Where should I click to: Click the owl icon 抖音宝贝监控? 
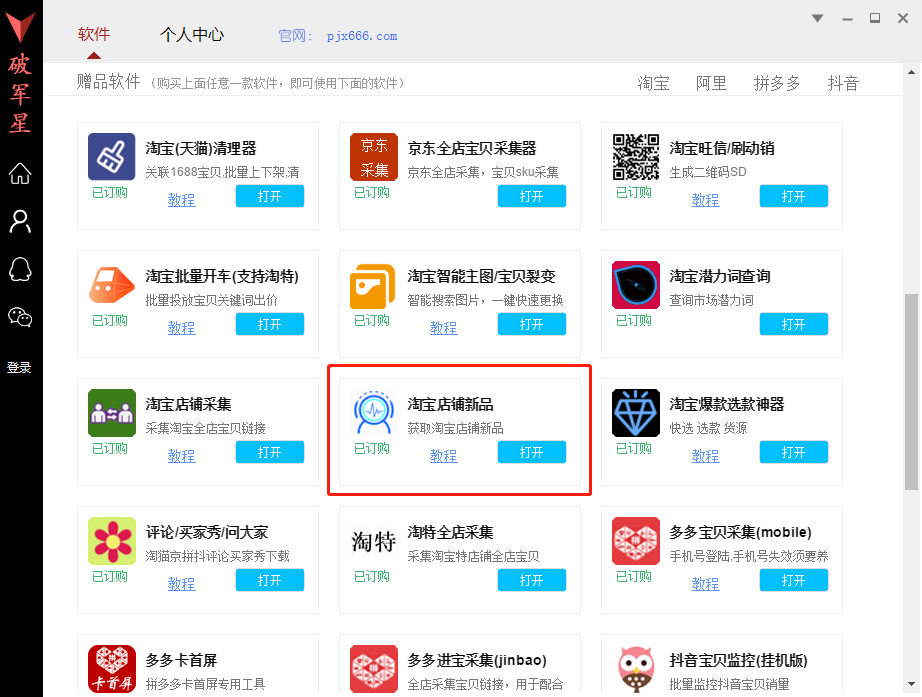(x=636, y=669)
